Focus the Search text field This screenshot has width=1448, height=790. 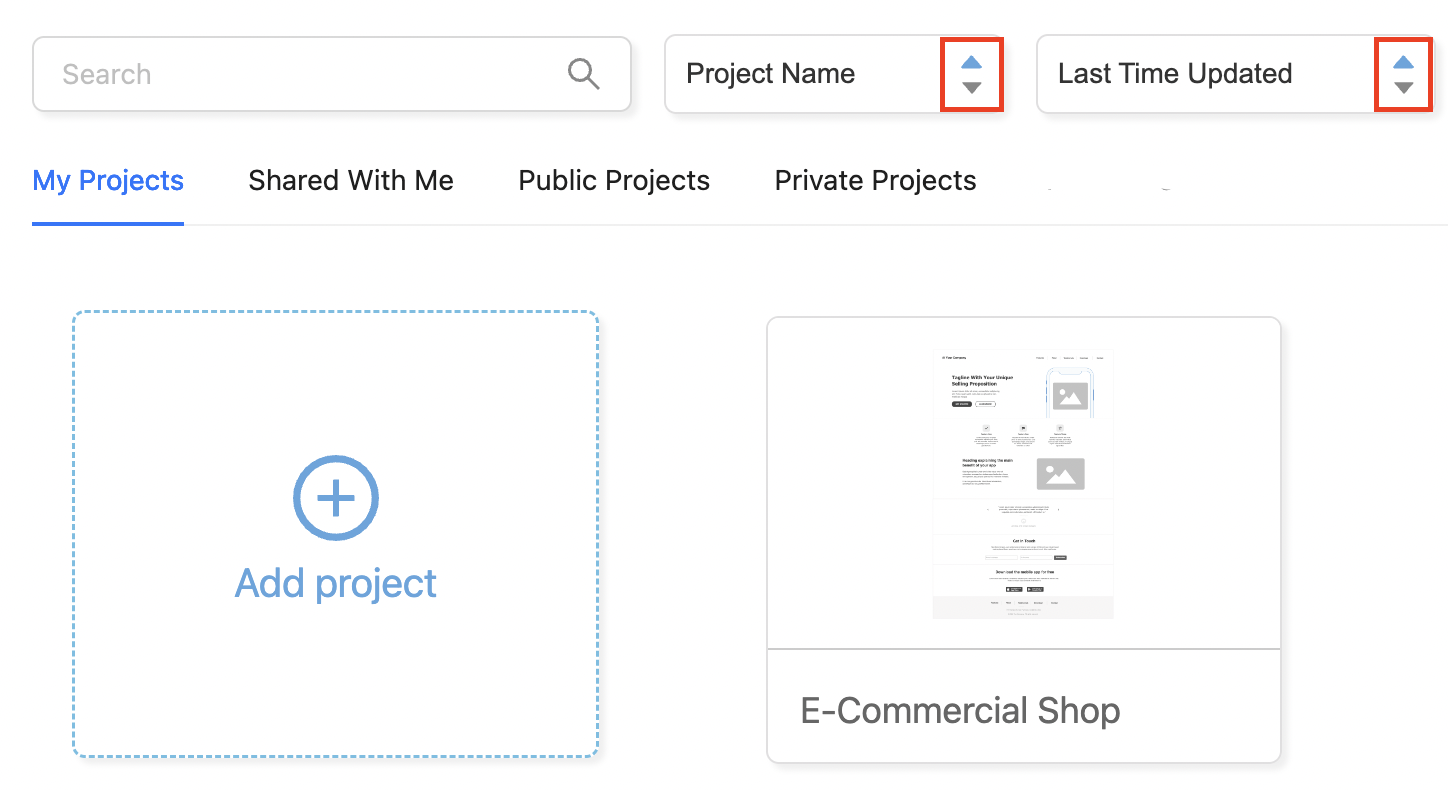tap(300, 74)
